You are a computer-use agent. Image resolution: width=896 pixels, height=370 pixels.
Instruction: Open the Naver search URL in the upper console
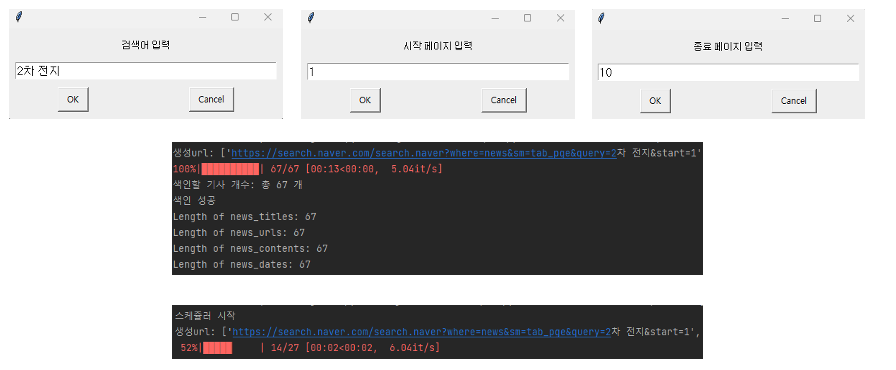tap(423, 153)
